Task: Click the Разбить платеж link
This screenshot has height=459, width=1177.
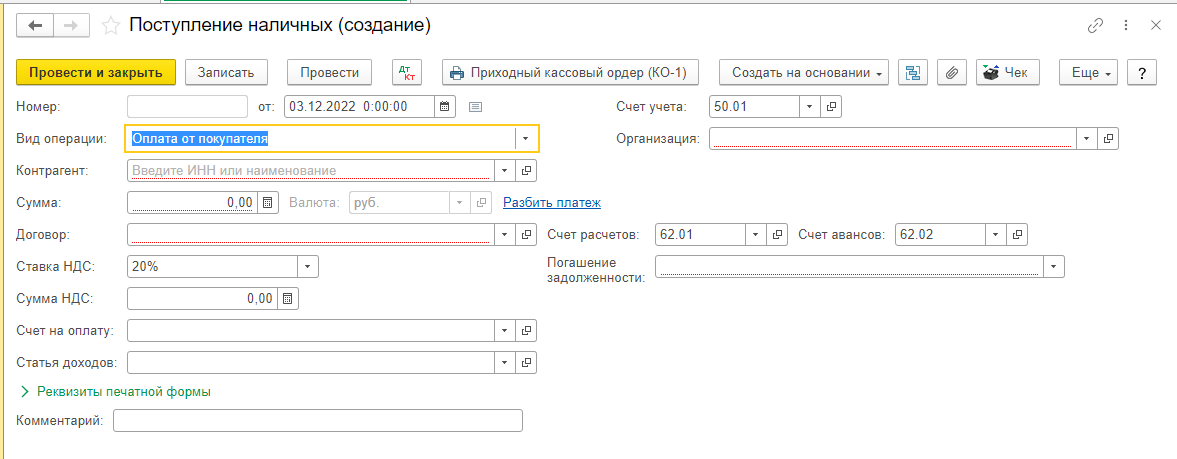Action: [x=551, y=203]
